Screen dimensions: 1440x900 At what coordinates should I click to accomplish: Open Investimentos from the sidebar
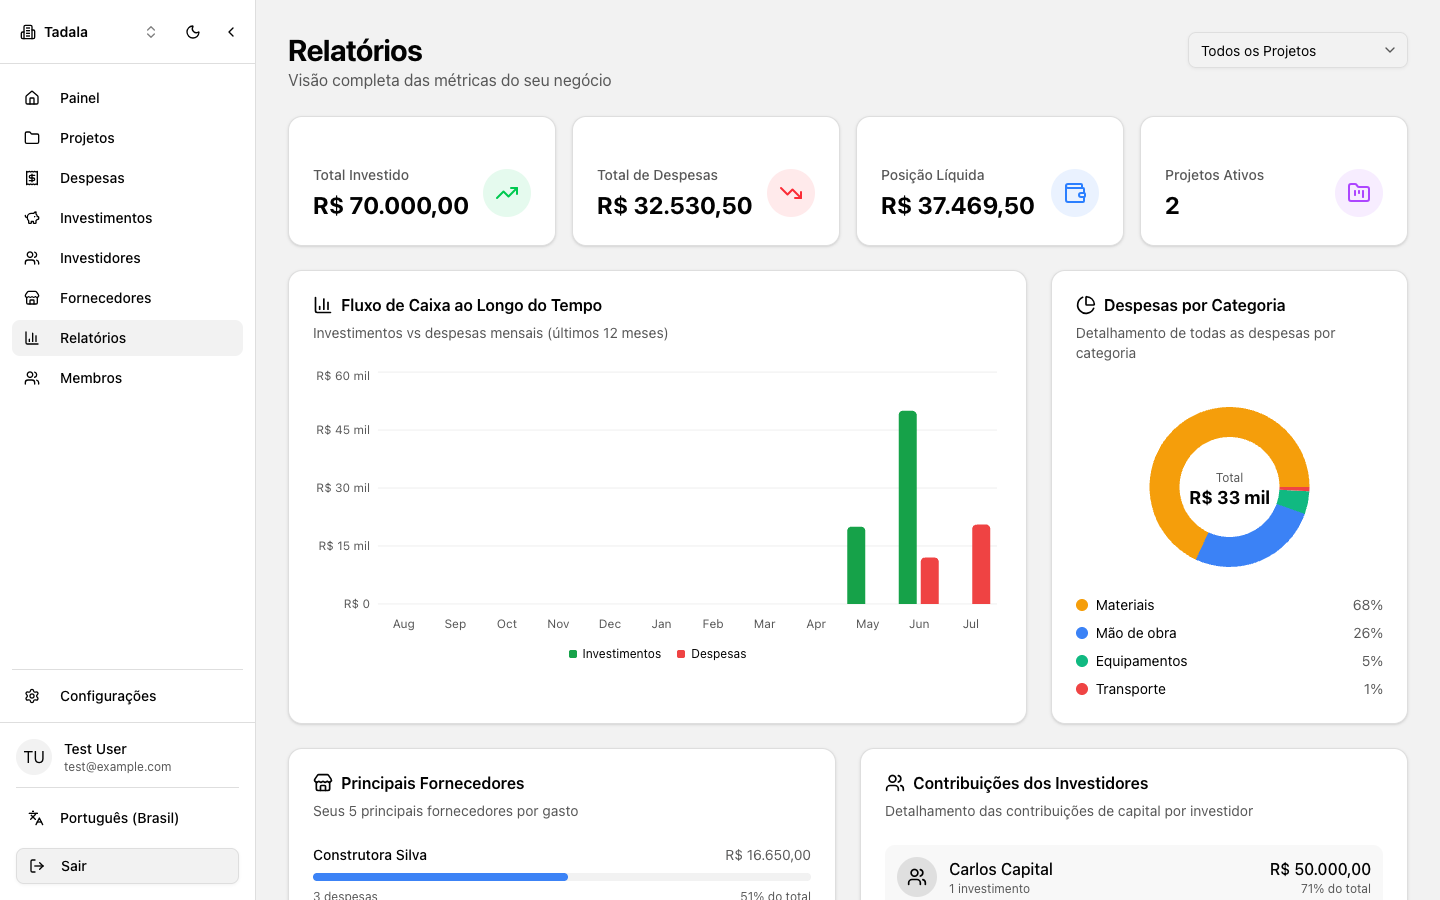tap(127, 218)
